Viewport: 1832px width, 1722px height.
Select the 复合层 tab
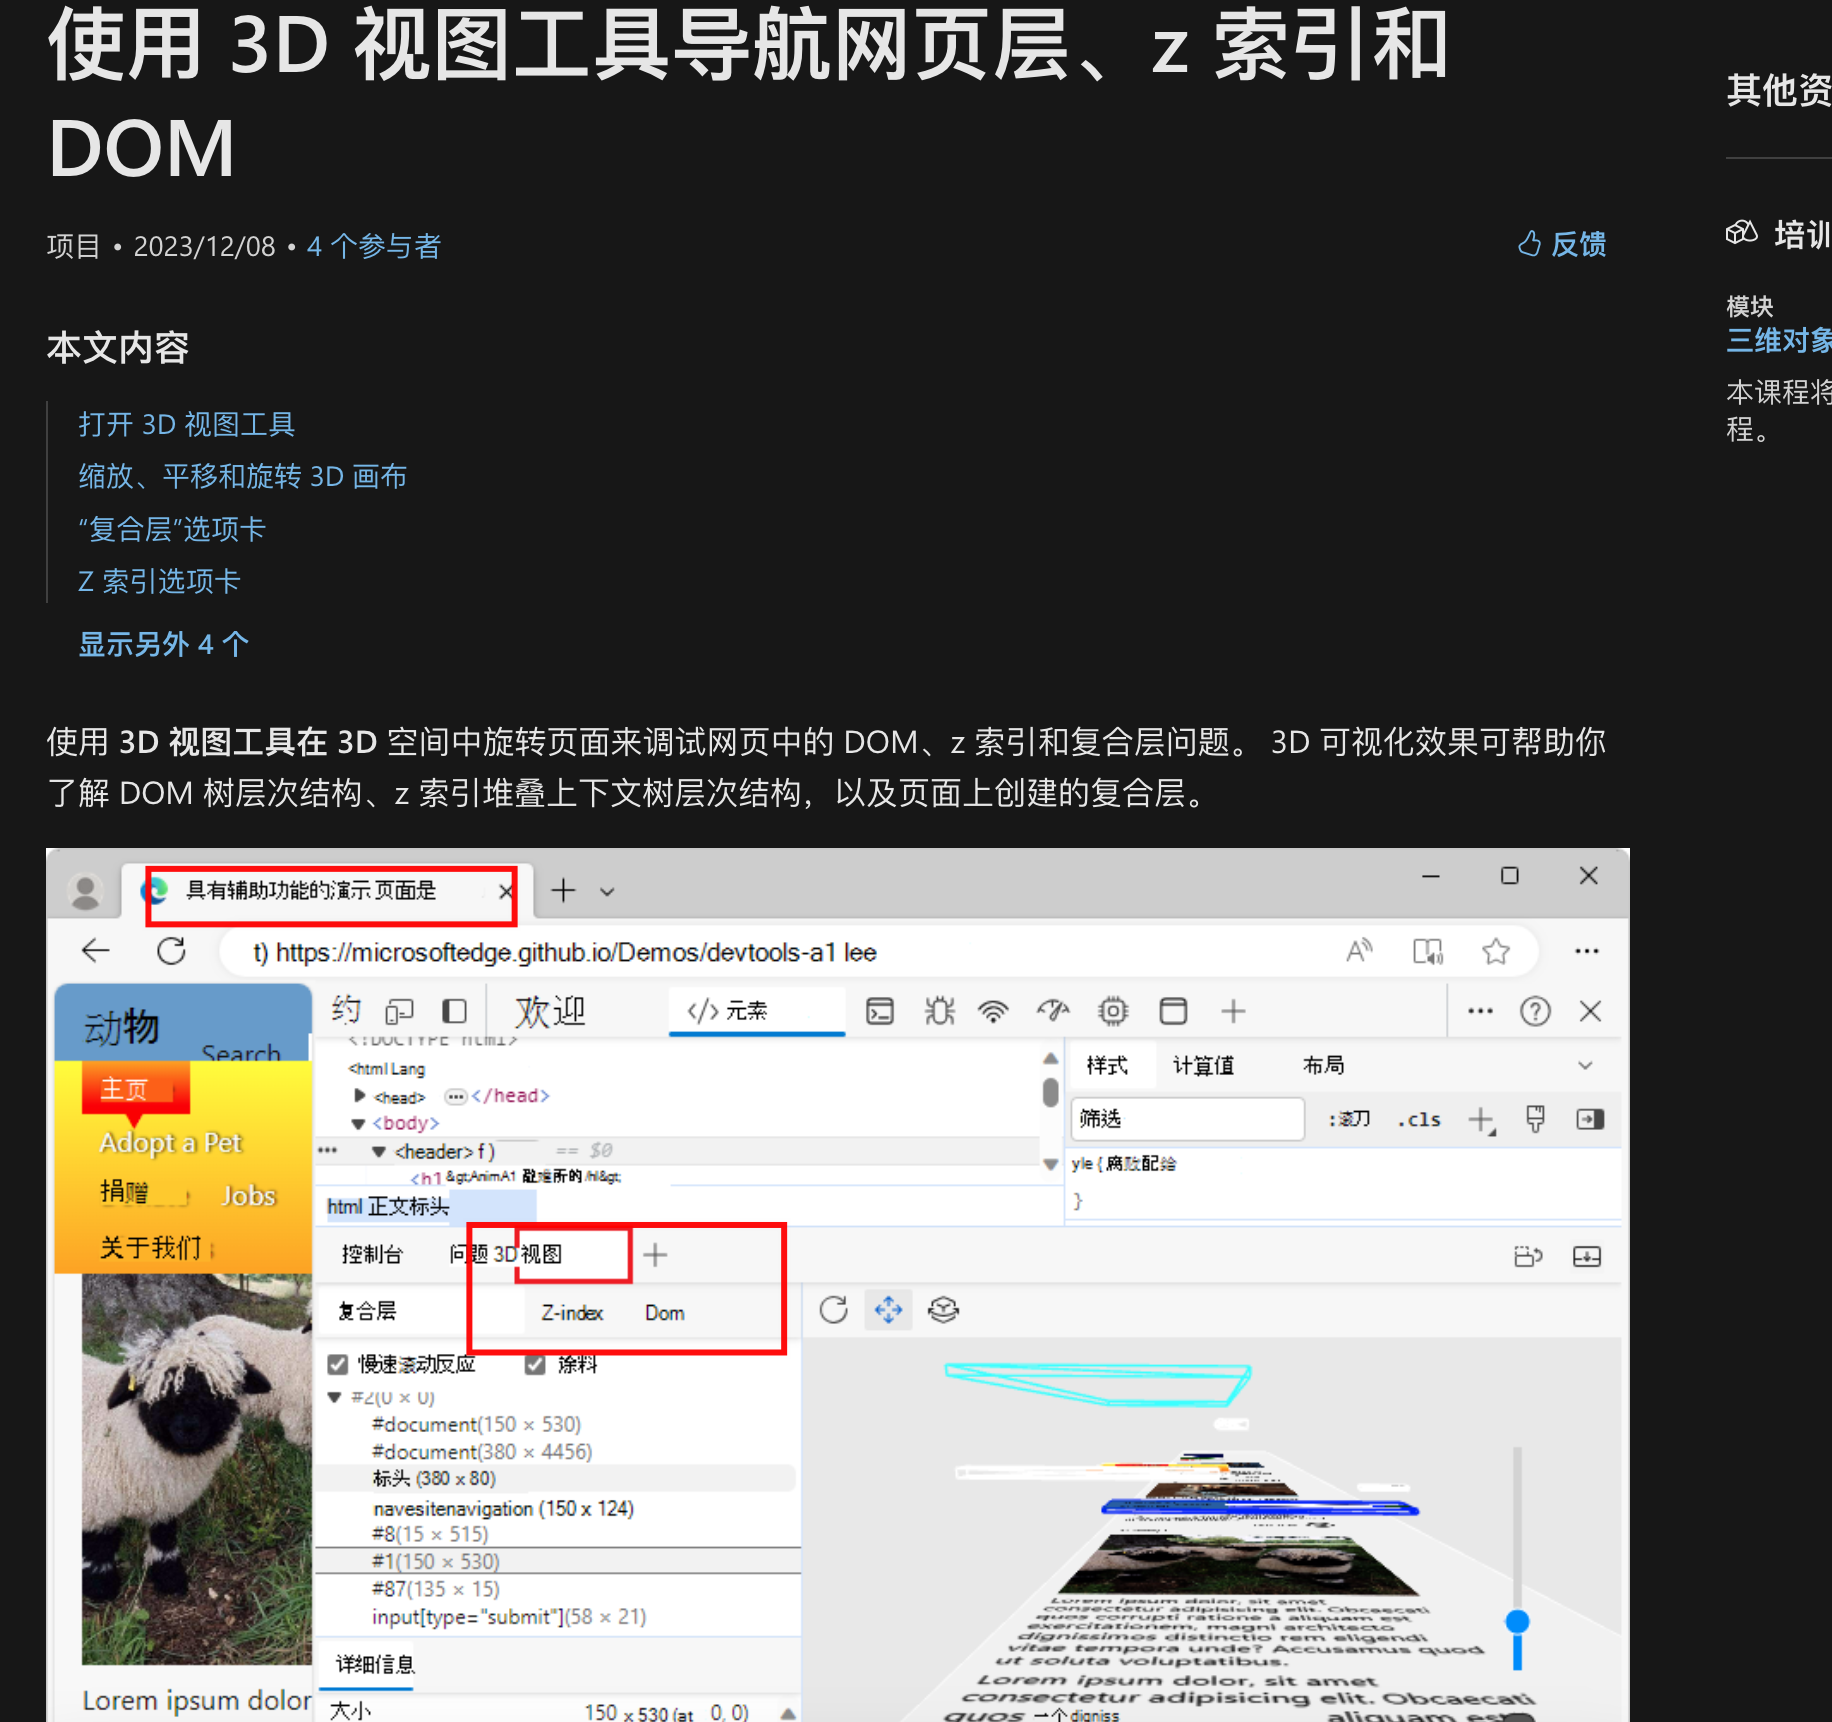coord(367,1311)
